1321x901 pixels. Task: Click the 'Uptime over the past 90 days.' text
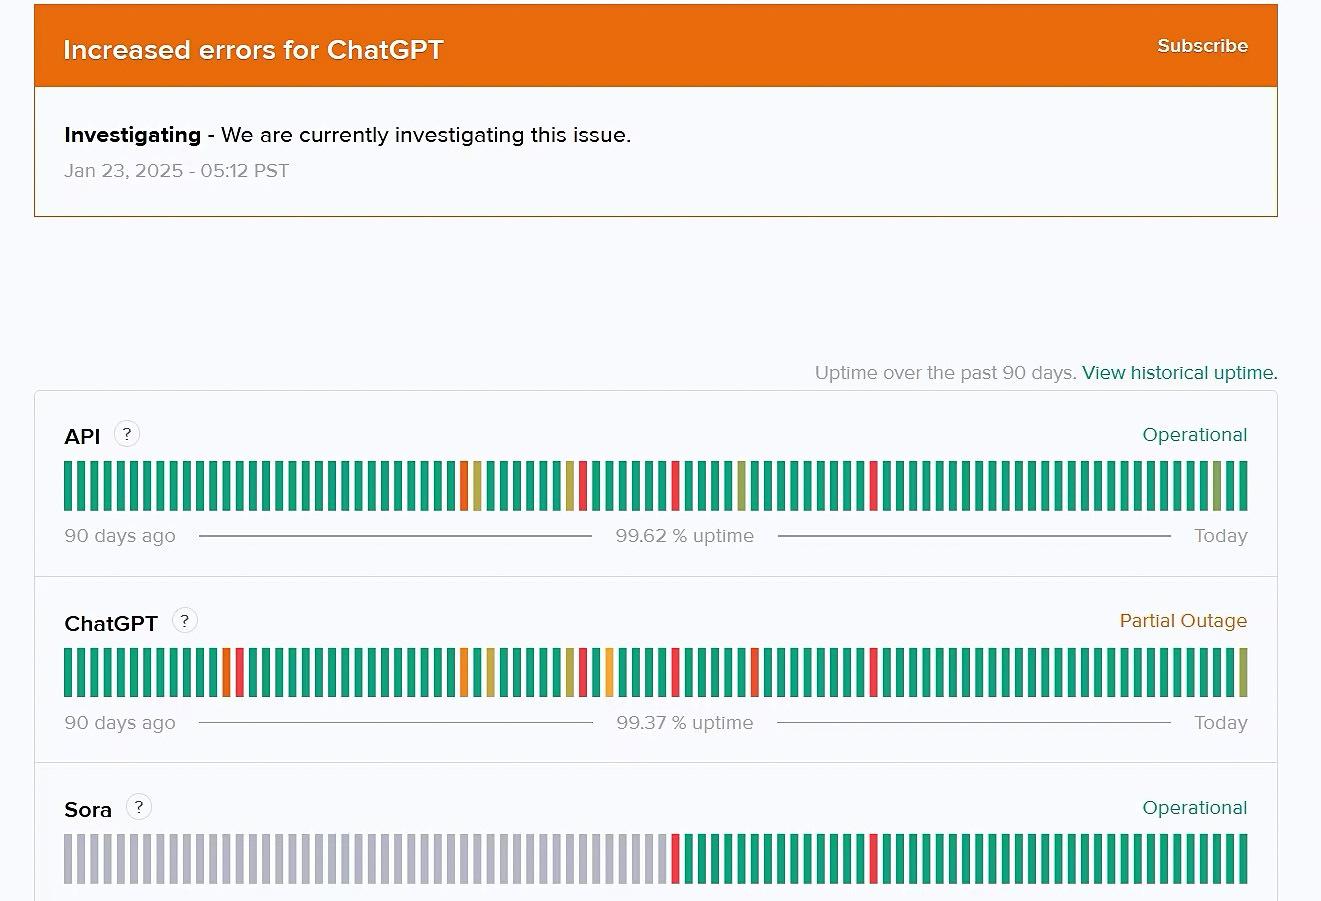[x=945, y=373]
